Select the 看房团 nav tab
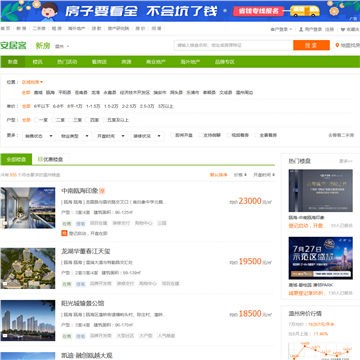The width and height of the screenshot is (360, 360). (99, 62)
